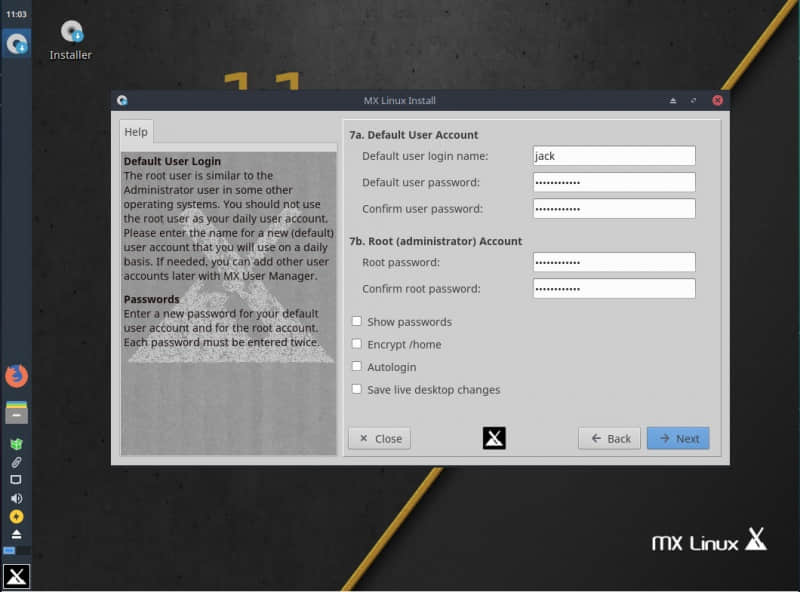
Task: Open the MX Linux start menu
Action: [x=16, y=576]
